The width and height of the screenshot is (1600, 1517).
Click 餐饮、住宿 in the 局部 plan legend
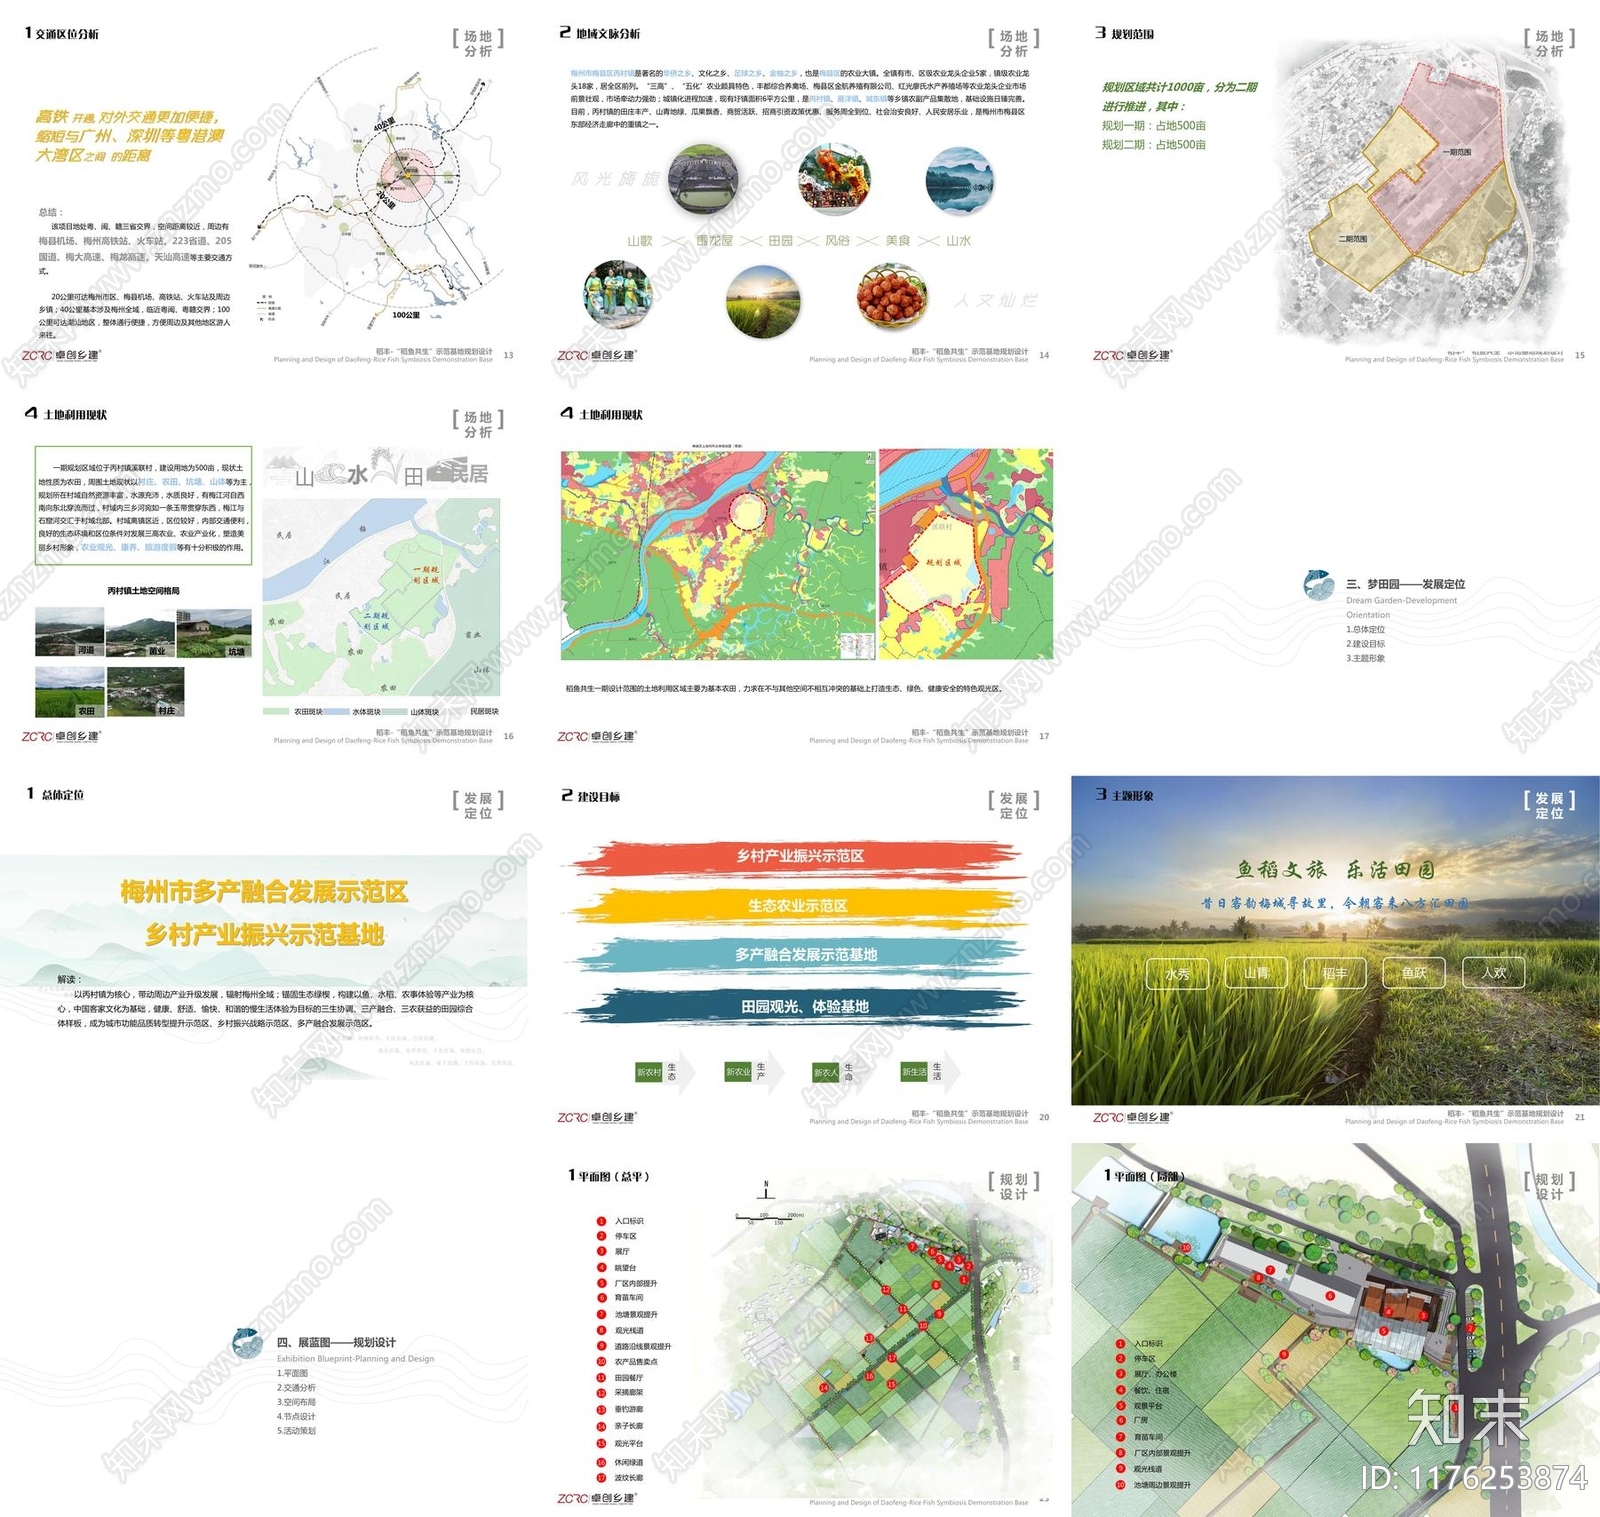1151,1390
